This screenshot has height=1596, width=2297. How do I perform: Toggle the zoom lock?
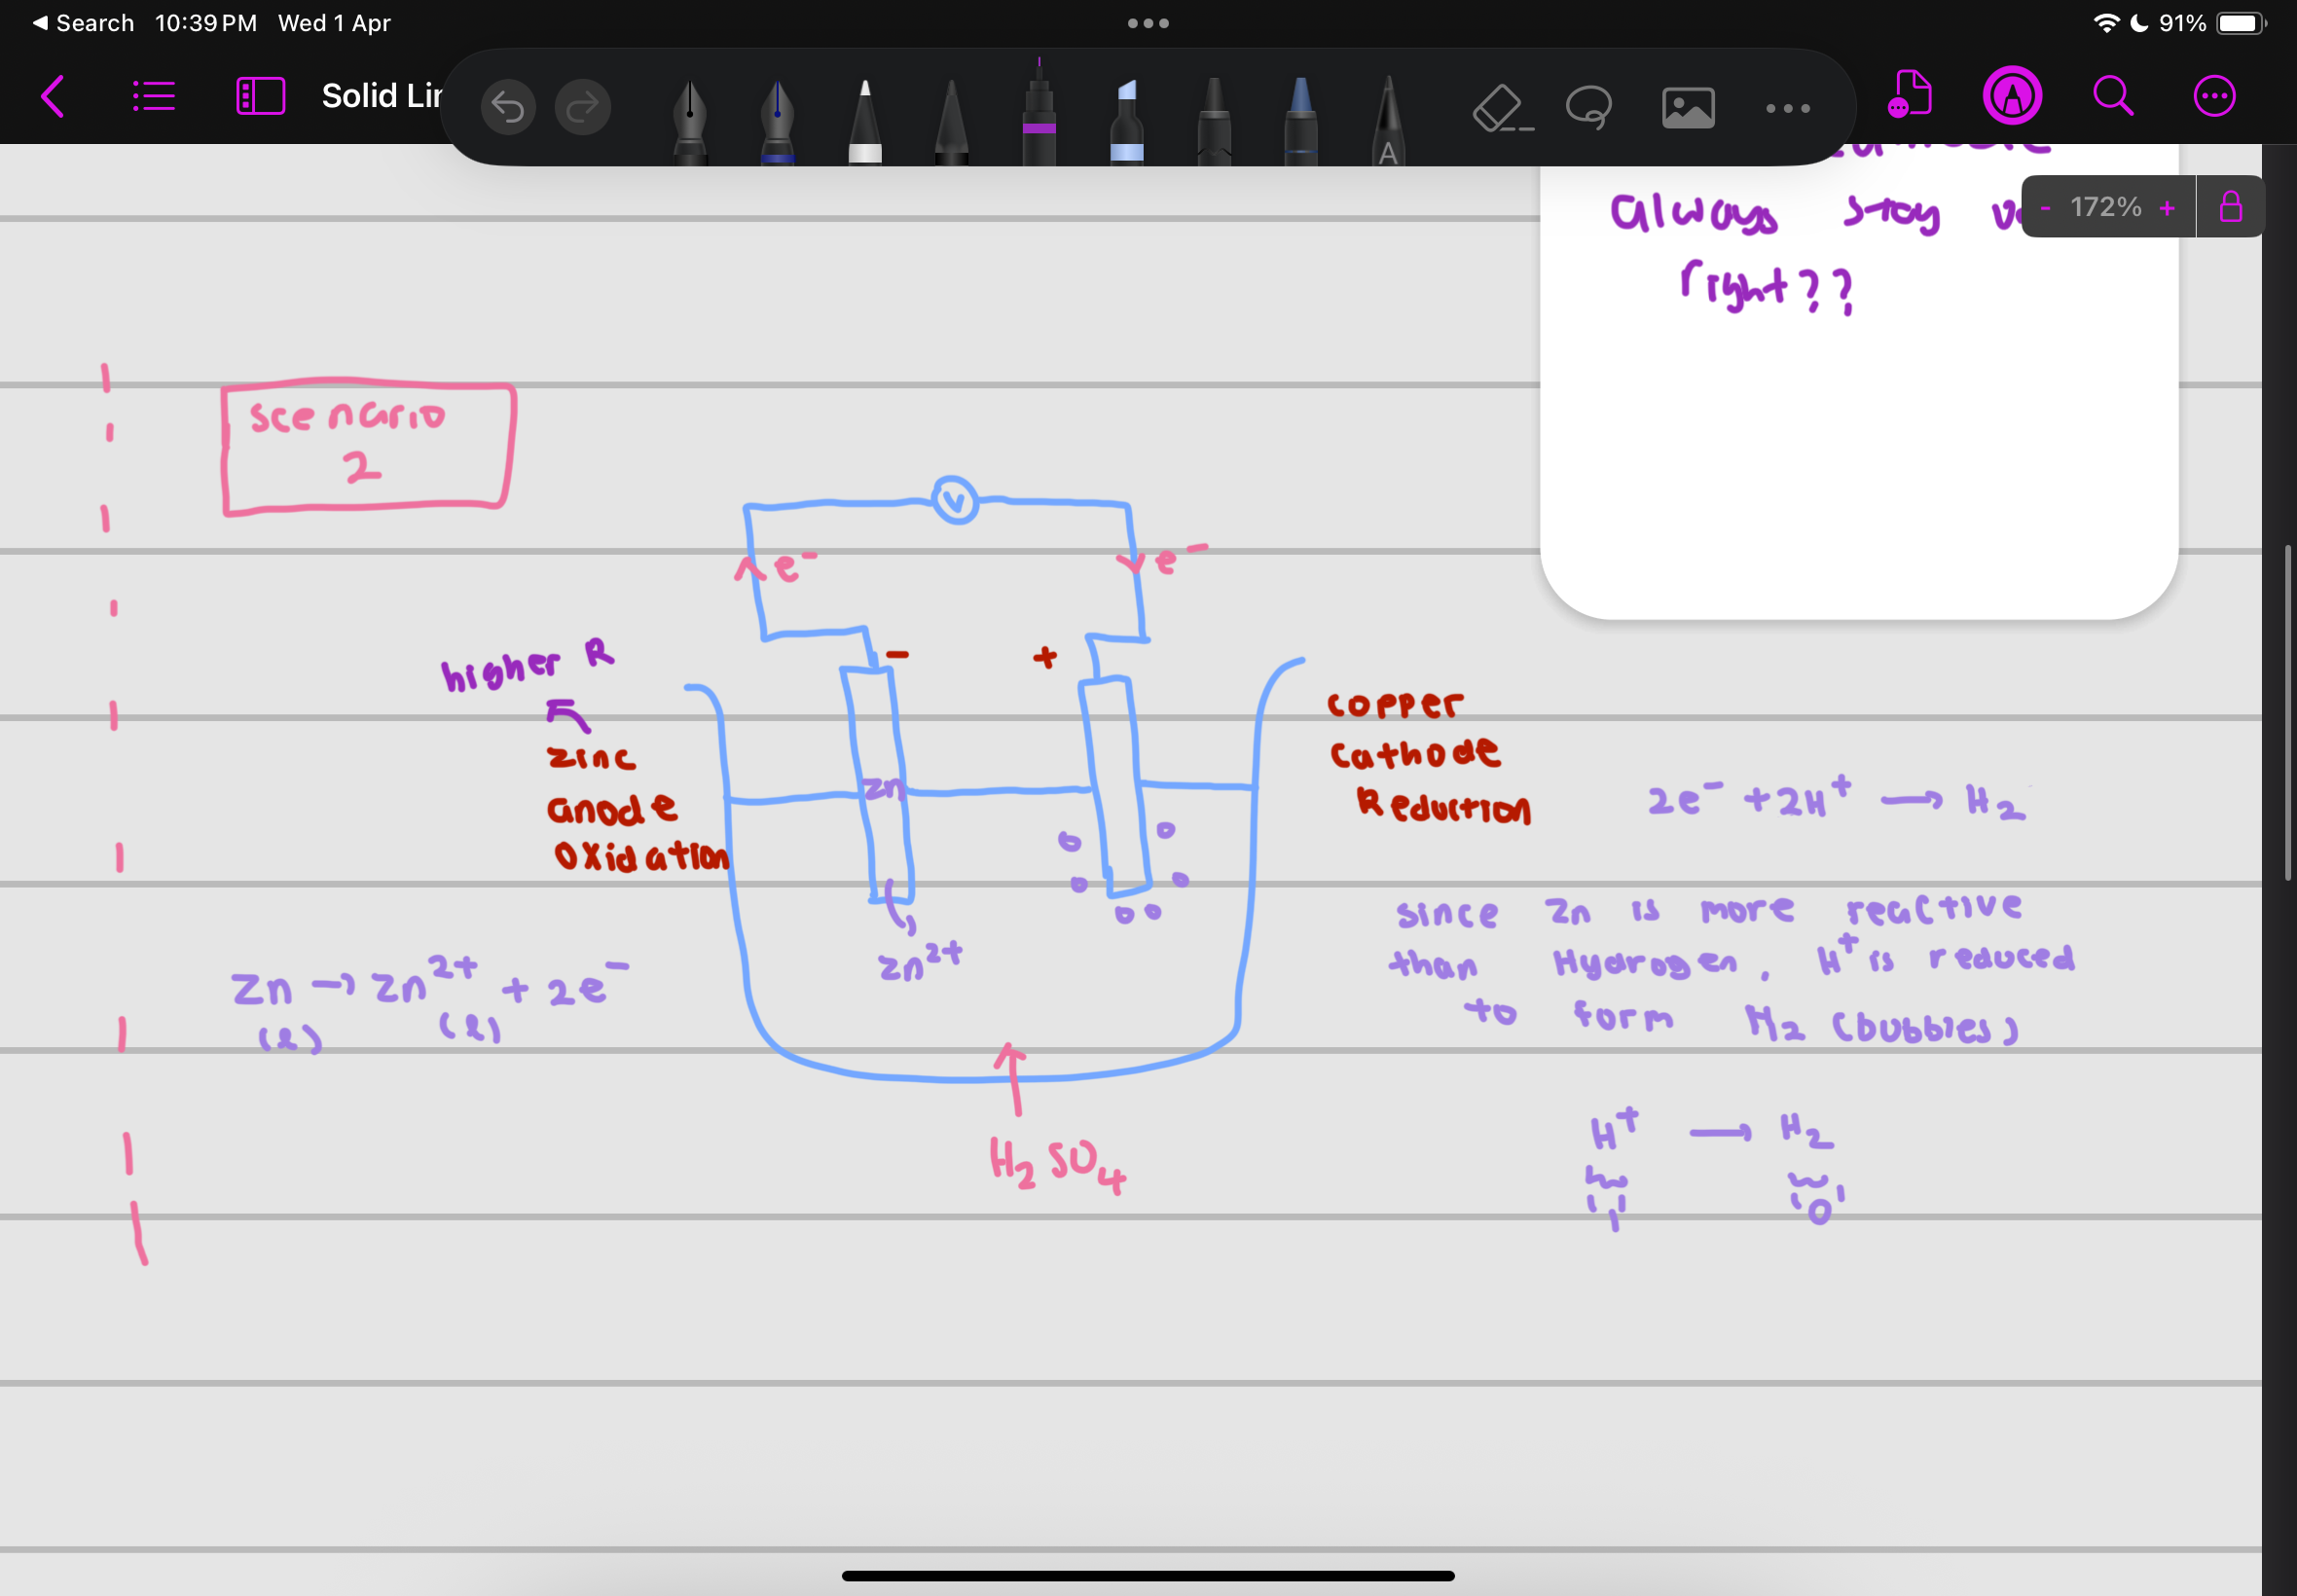coord(2232,206)
